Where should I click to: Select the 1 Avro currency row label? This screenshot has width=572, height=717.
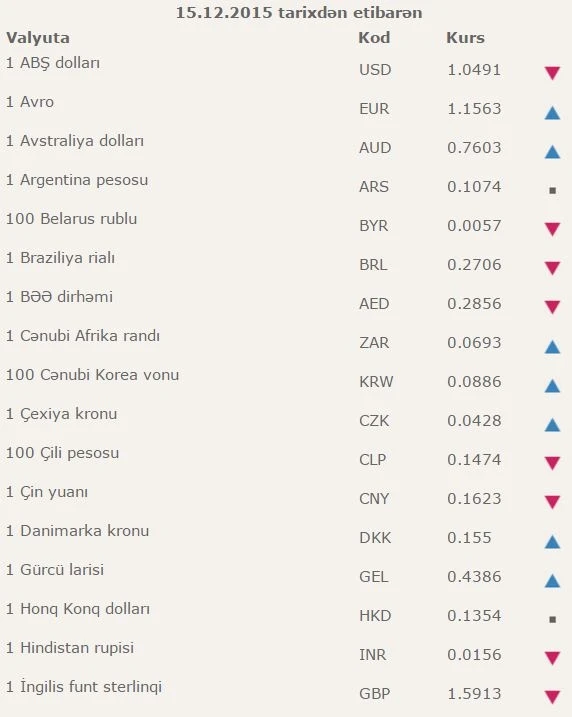[30, 102]
